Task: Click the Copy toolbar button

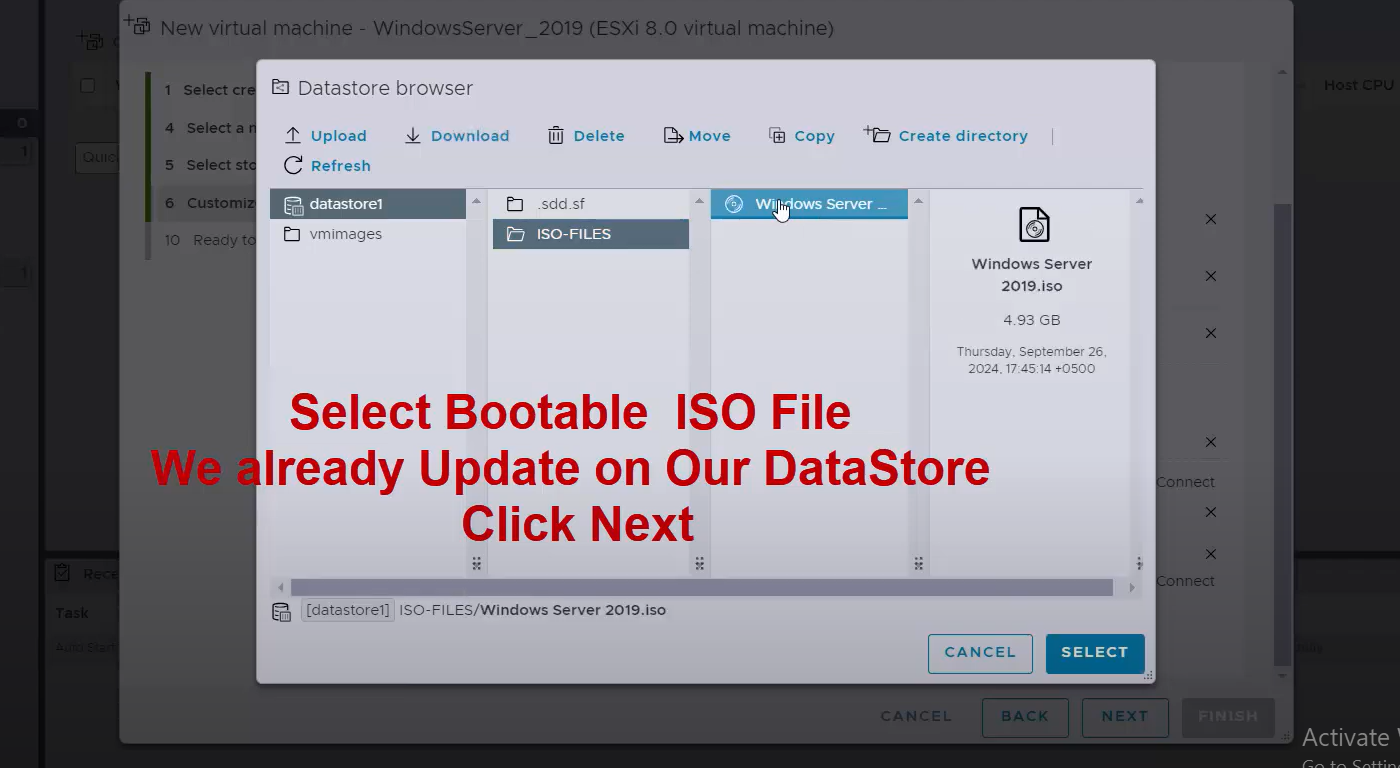Action: 802,136
